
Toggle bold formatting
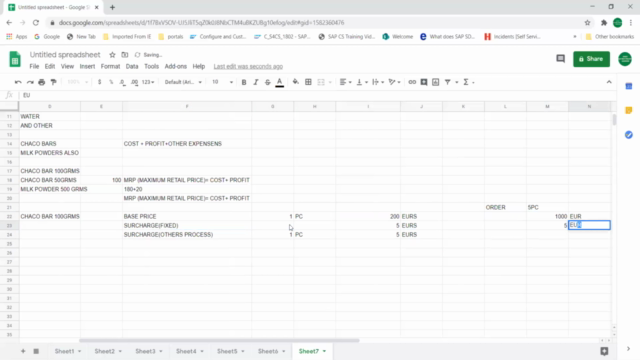244,82
